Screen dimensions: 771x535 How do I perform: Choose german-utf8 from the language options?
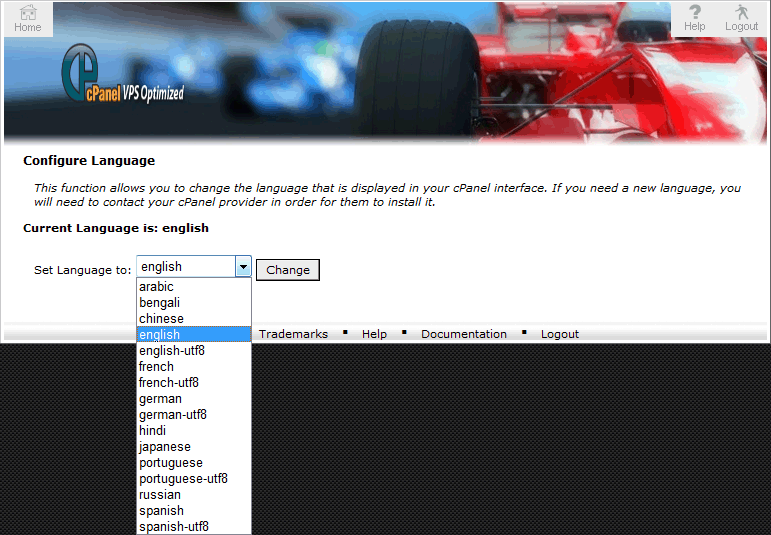coord(194,415)
